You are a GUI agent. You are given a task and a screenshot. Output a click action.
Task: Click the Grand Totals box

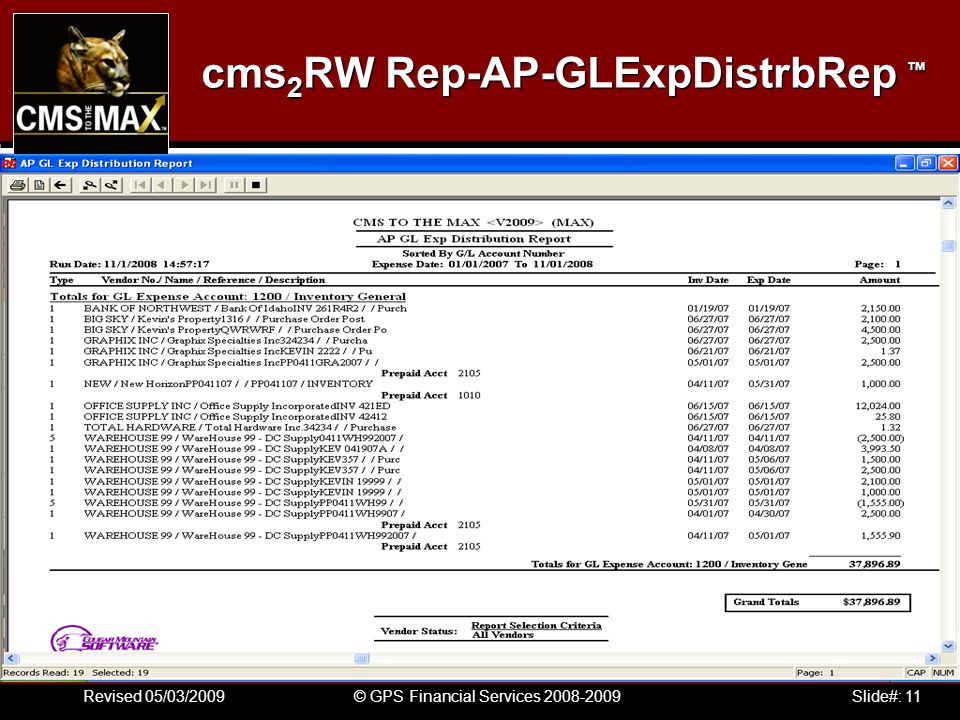pyautogui.click(x=817, y=602)
